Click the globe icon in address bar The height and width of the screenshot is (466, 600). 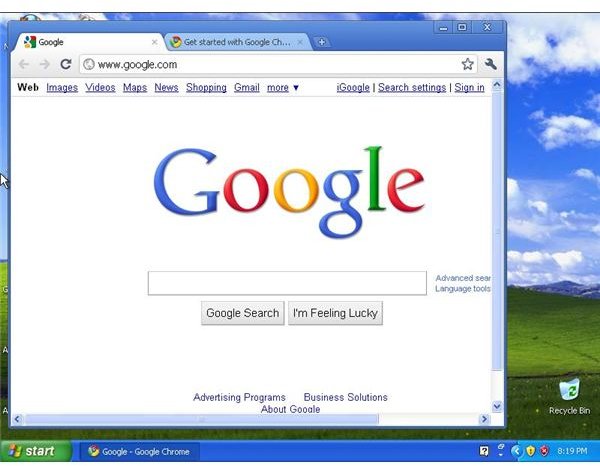(x=89, y=64)
